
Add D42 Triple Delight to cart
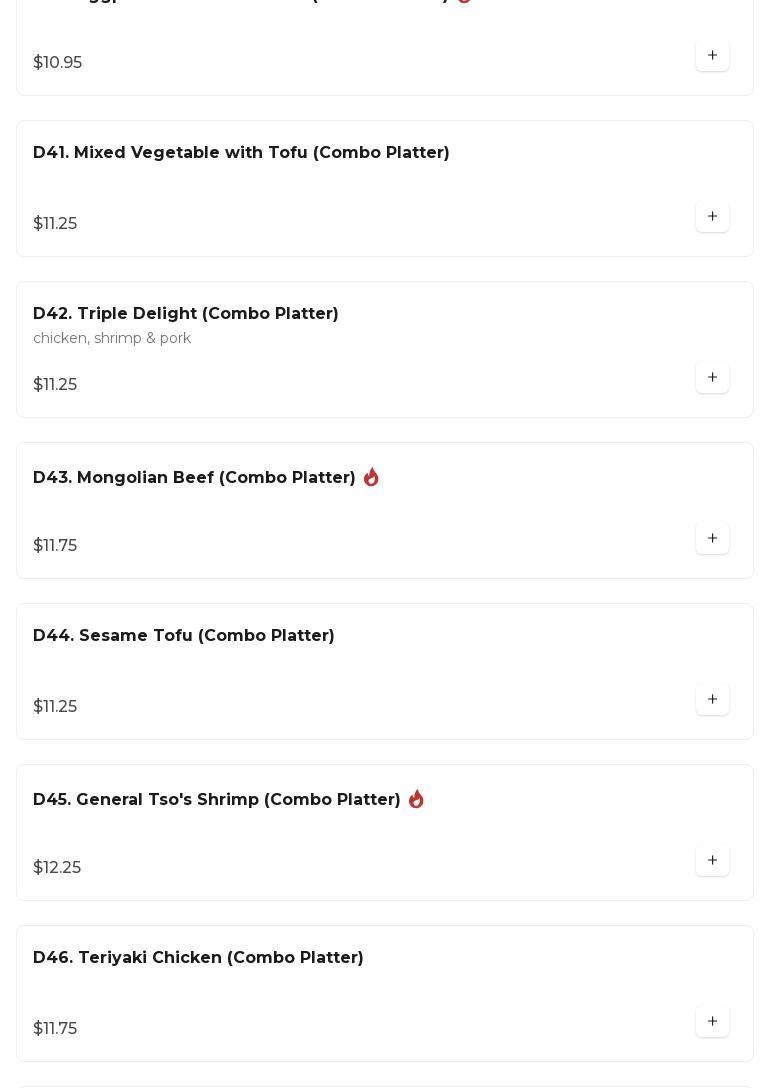pyautogui.click(x=712, y=378)
